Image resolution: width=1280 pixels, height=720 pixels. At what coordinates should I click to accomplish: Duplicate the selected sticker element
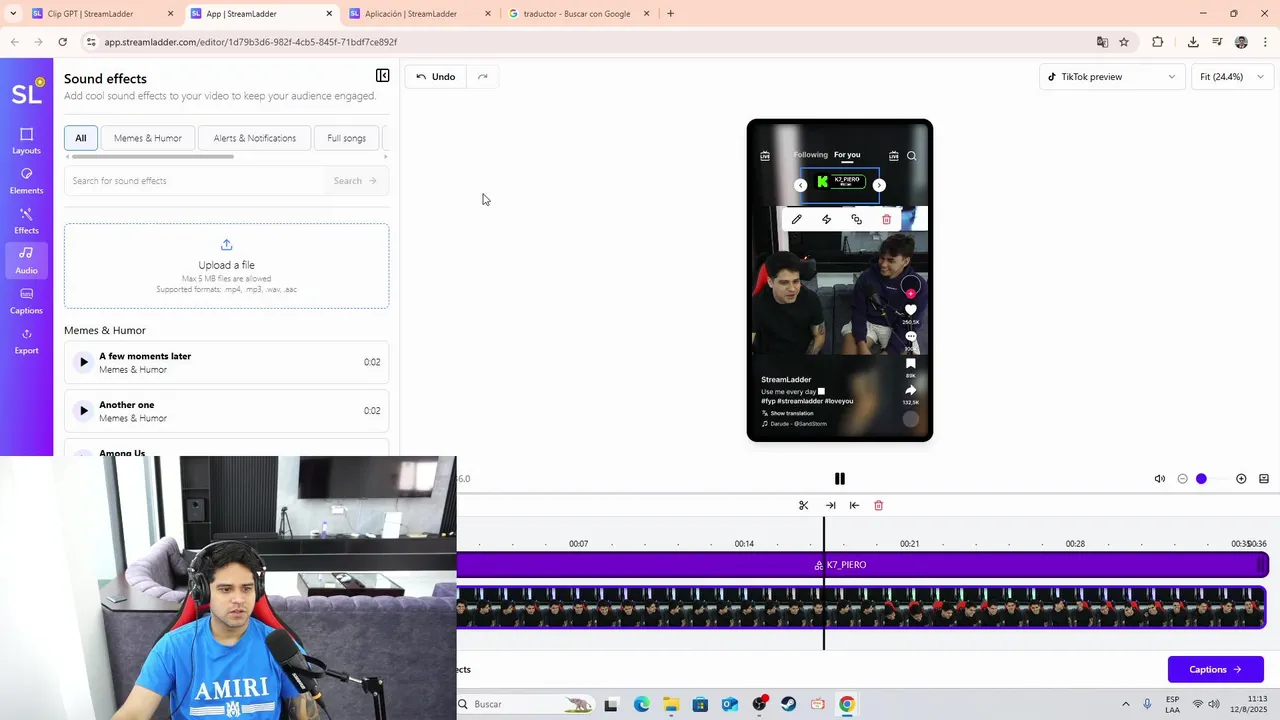tap(856, 219)
